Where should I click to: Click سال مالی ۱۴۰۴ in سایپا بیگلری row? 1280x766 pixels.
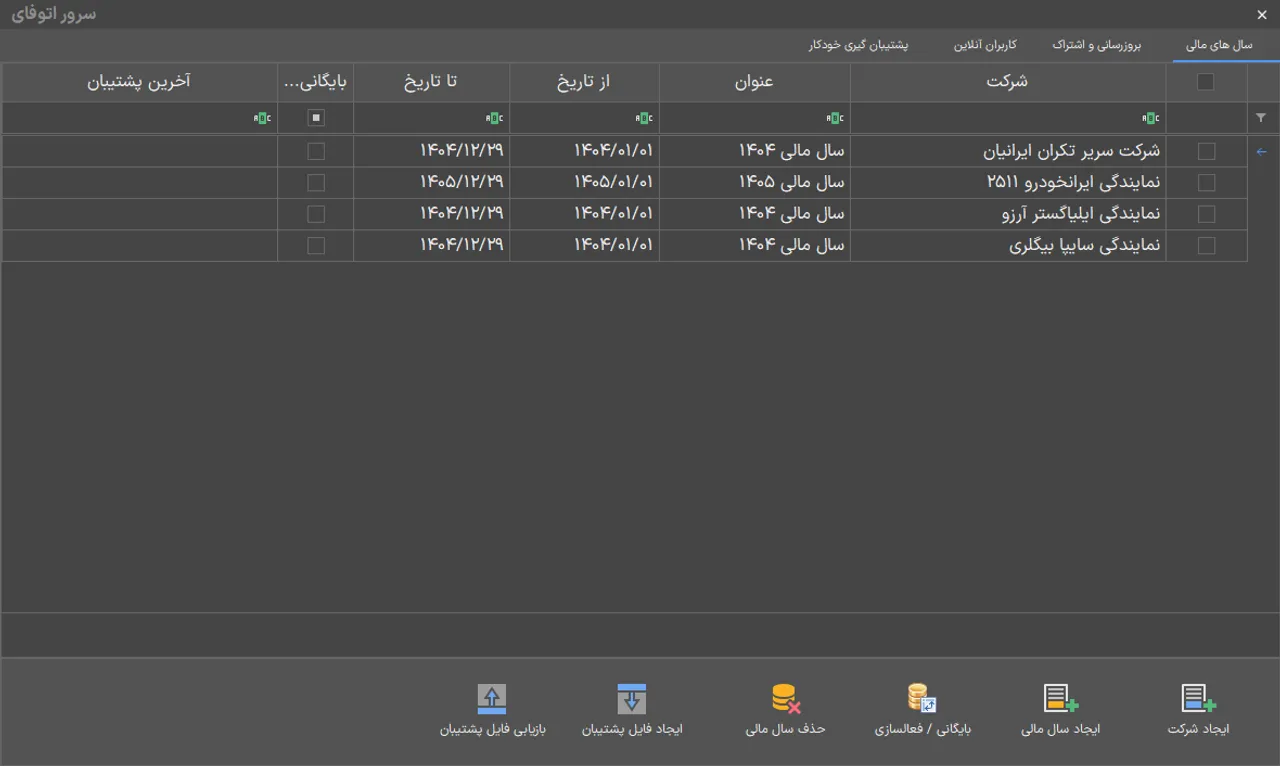(x=755, y=246)
